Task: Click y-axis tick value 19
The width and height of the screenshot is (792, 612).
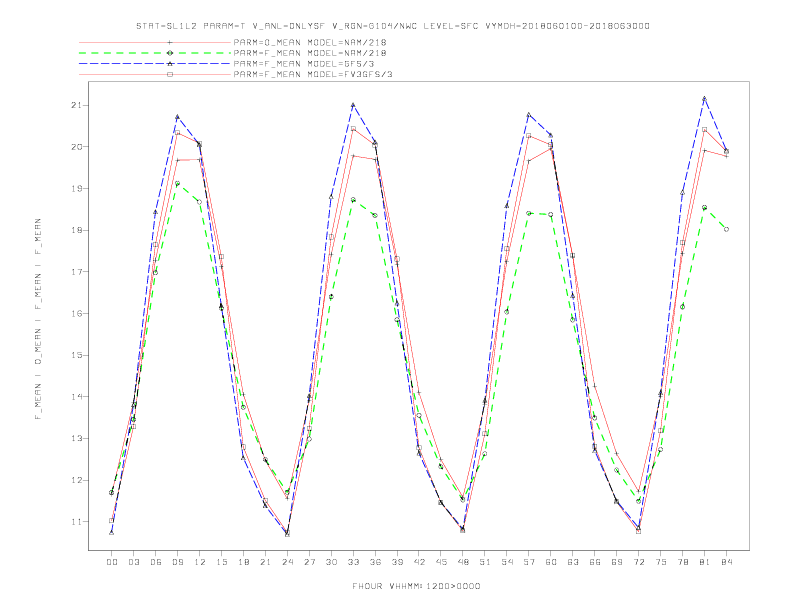Action: [76, 188]
